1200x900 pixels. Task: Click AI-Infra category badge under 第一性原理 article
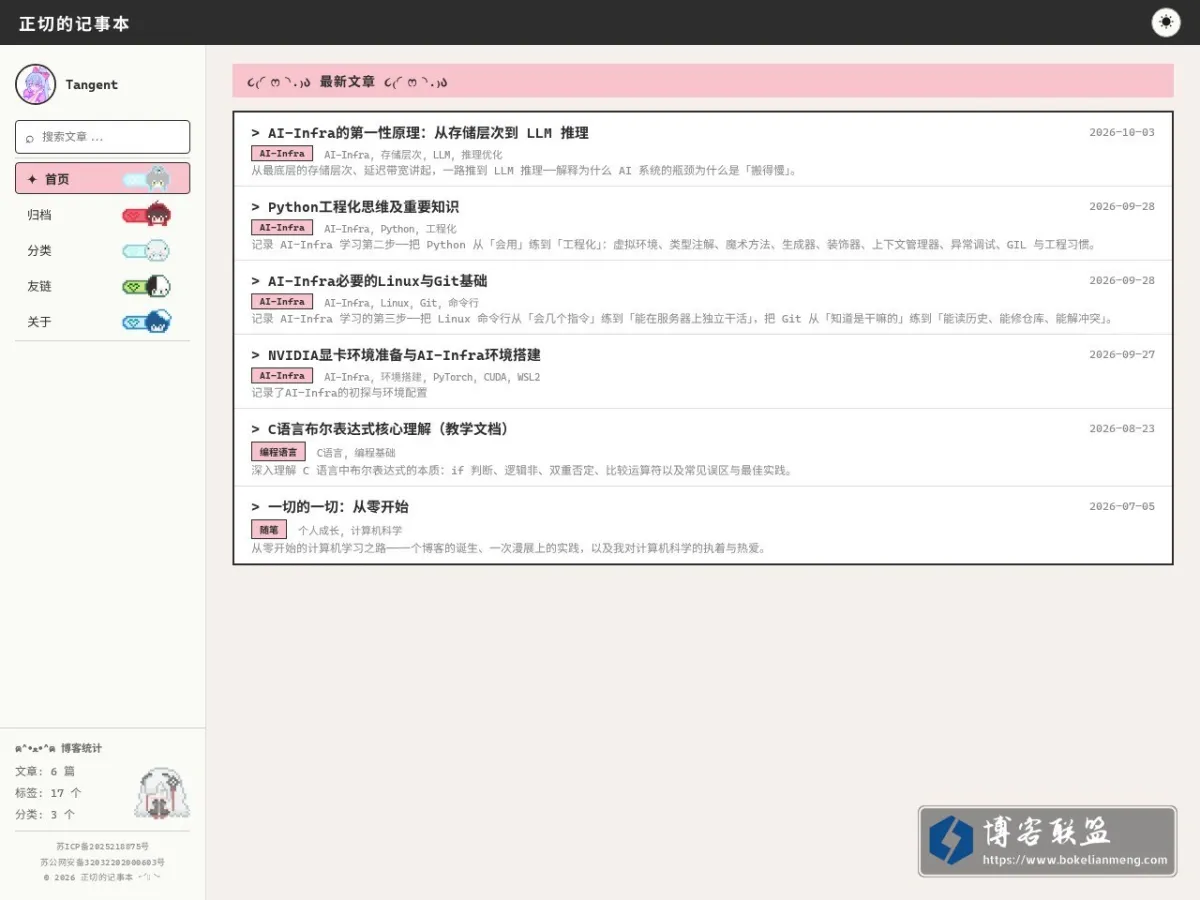pos(282,154)
